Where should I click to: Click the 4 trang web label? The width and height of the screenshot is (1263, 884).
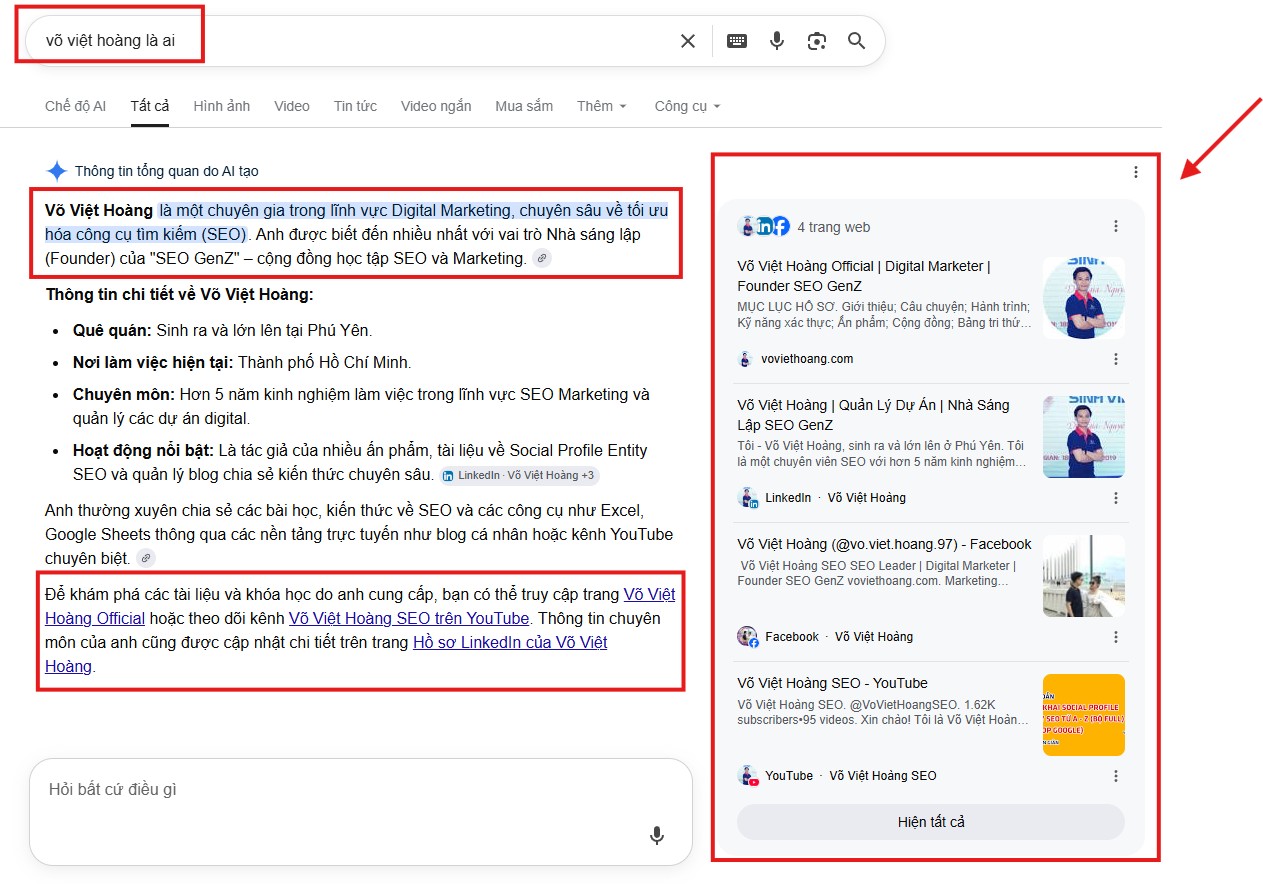[x=833, y=227]
